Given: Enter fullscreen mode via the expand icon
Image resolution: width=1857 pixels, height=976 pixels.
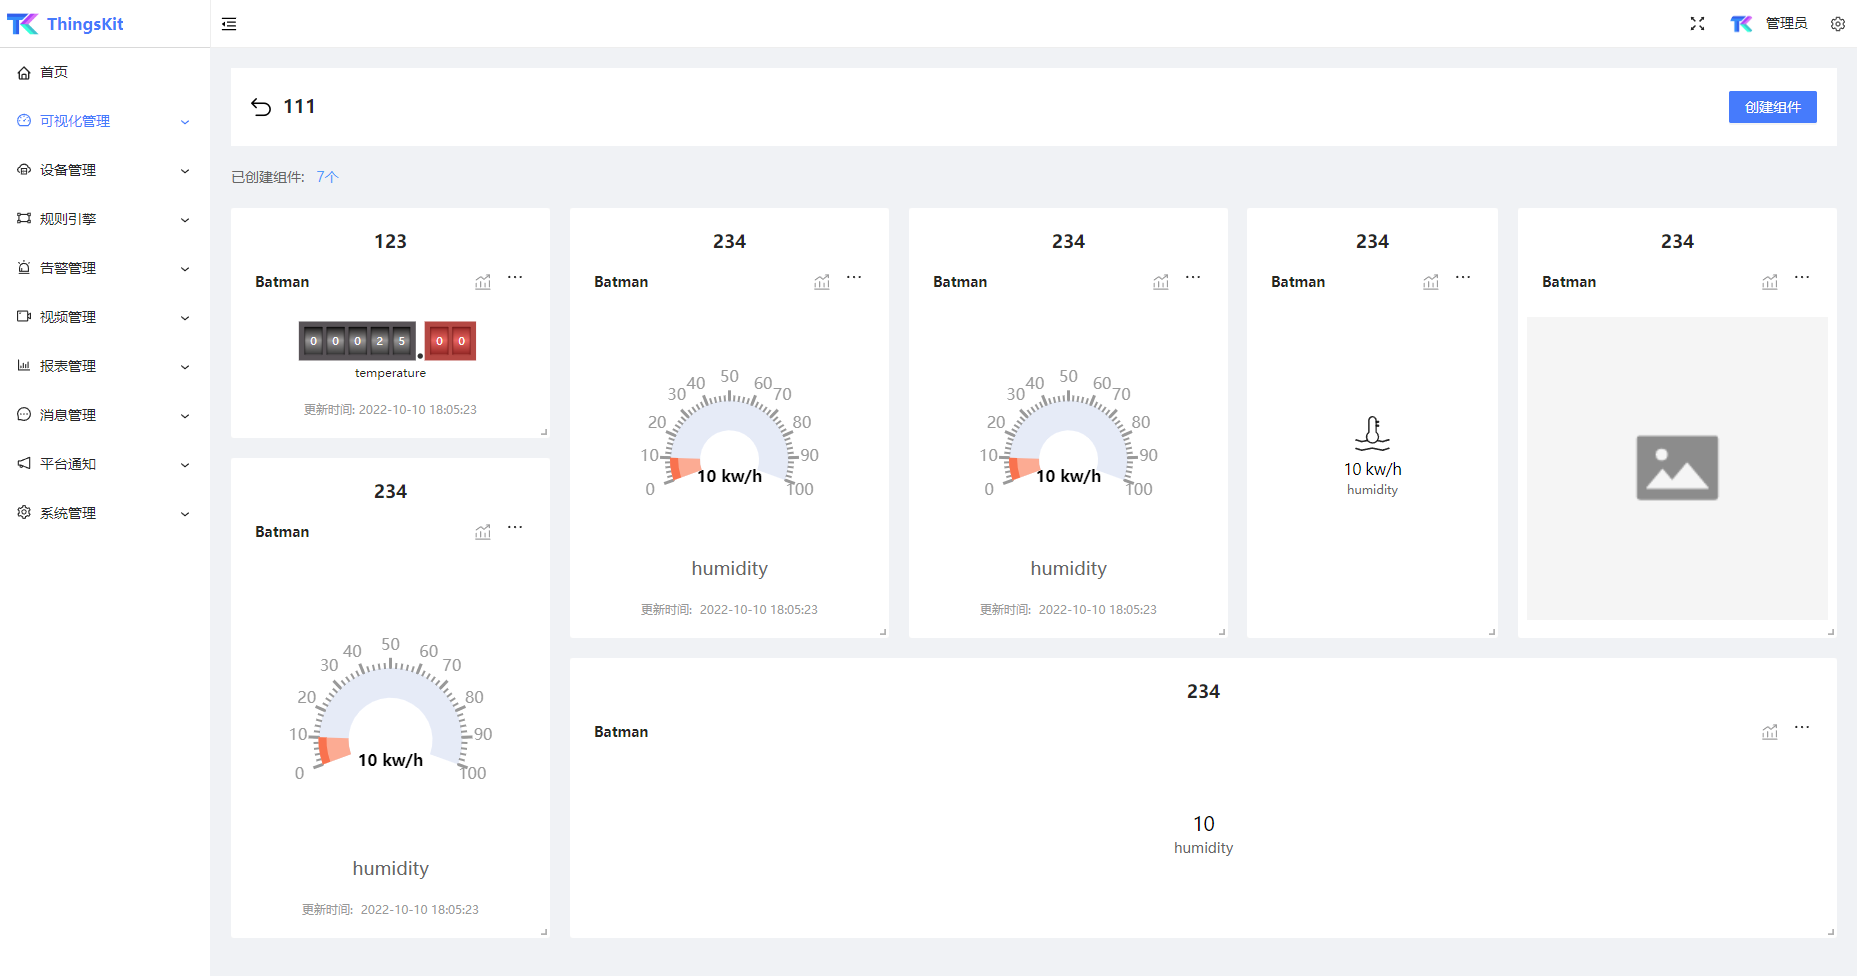Looking at the screenshot, I should click(x=1697, y=24).
